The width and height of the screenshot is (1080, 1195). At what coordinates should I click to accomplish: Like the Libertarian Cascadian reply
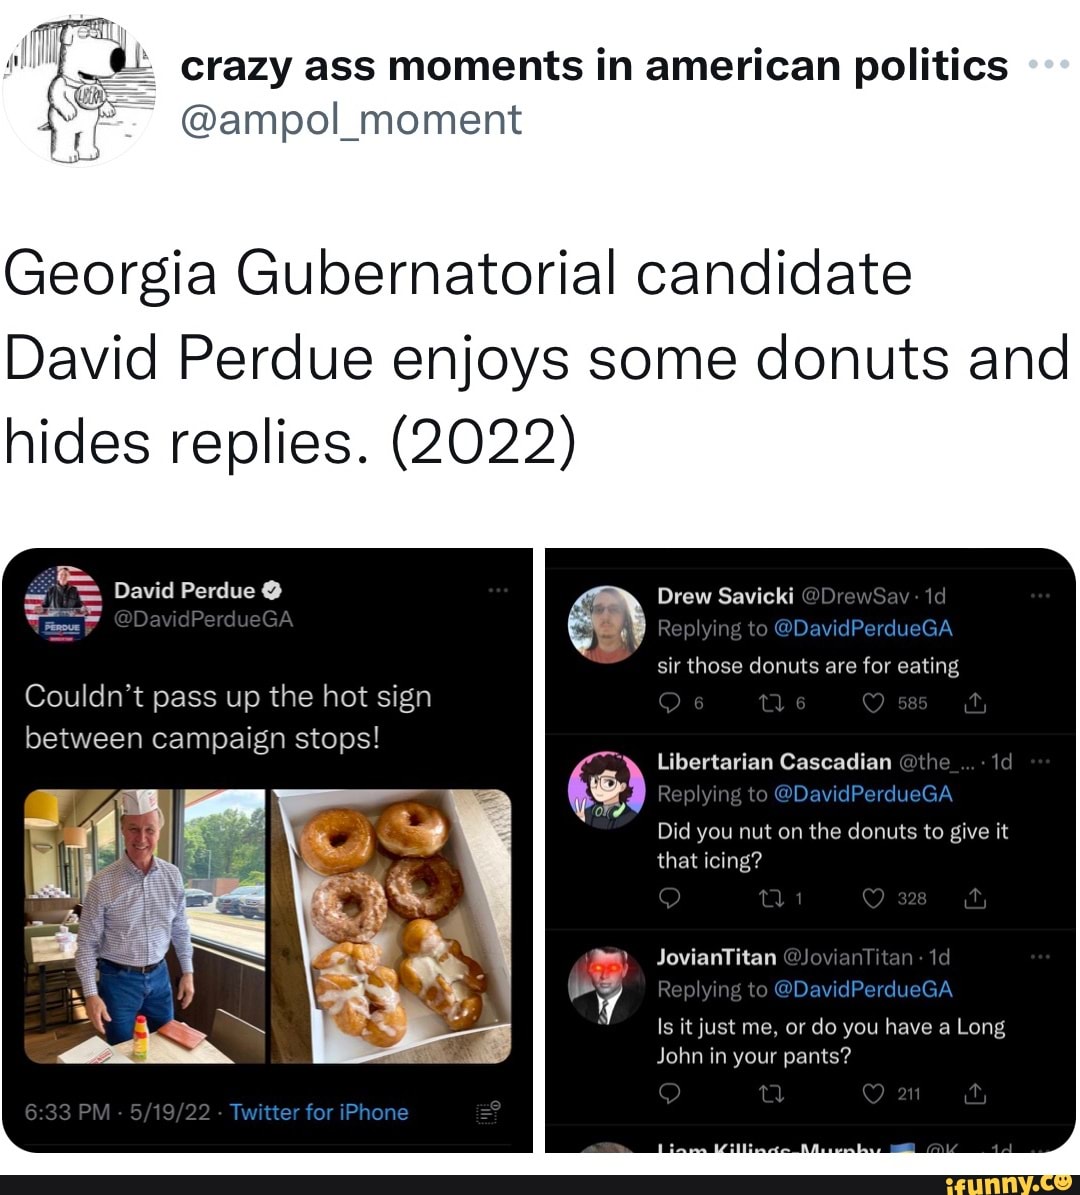pyautogui.click(x=875, y=899)
